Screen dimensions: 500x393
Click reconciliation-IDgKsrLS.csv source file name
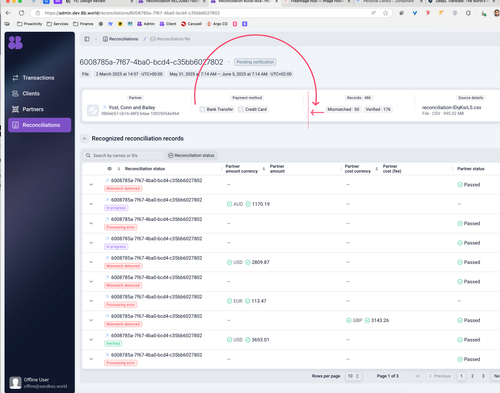coord(451,107)
